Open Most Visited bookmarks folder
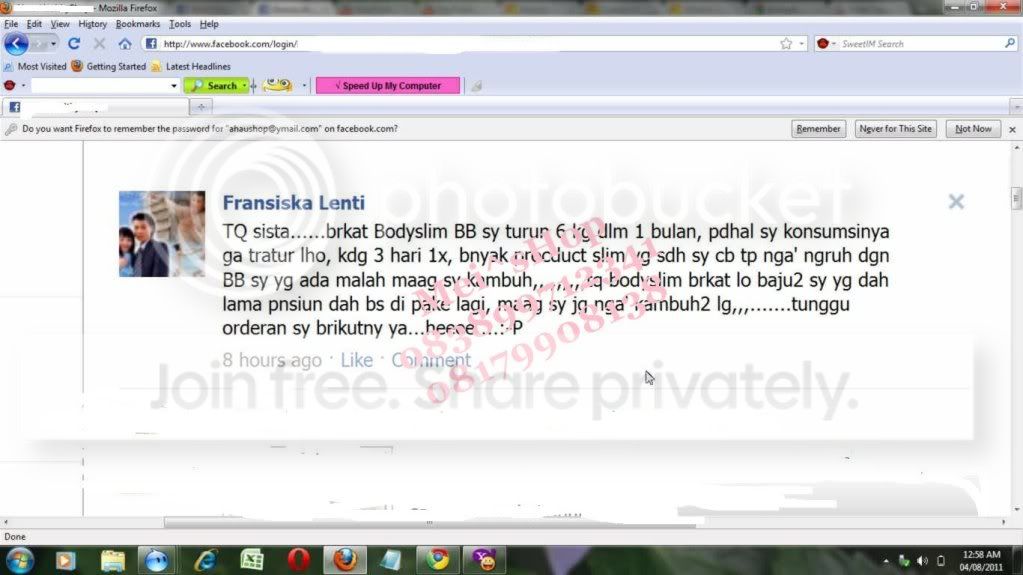This screenshot has width=1023, height=575. point(35,66)
